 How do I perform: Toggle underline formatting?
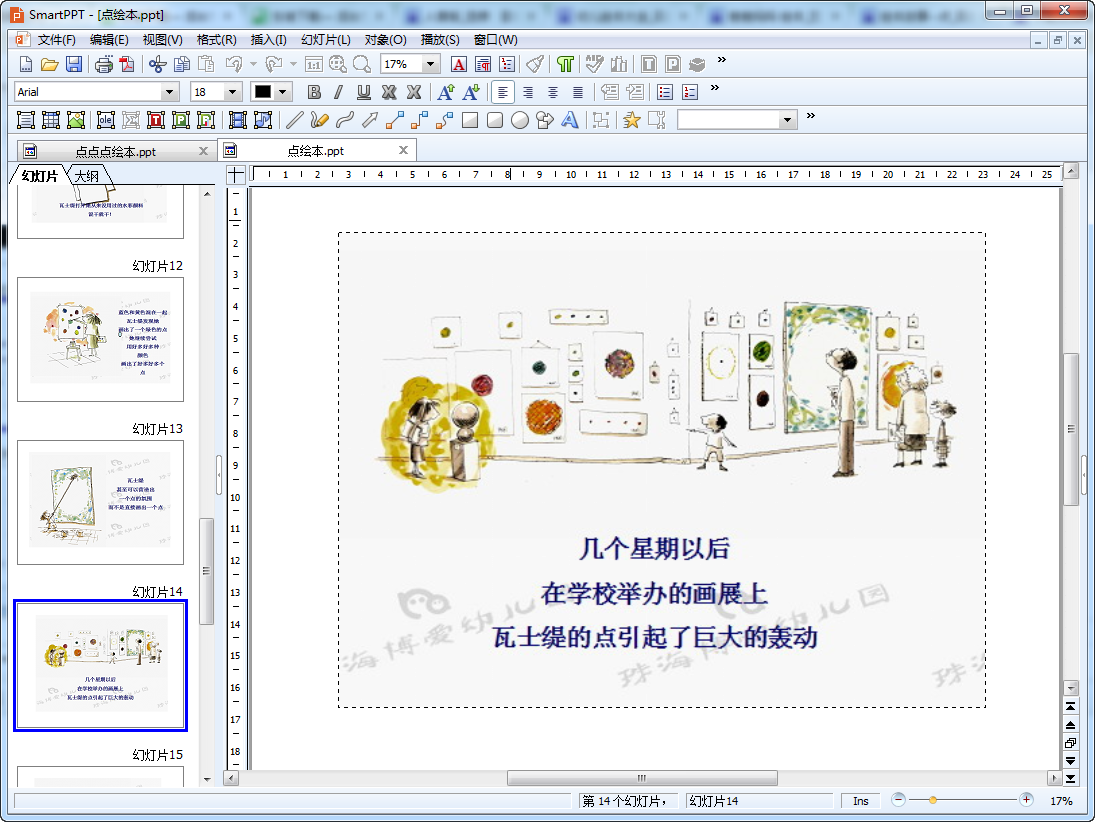[x=364, y=92]
